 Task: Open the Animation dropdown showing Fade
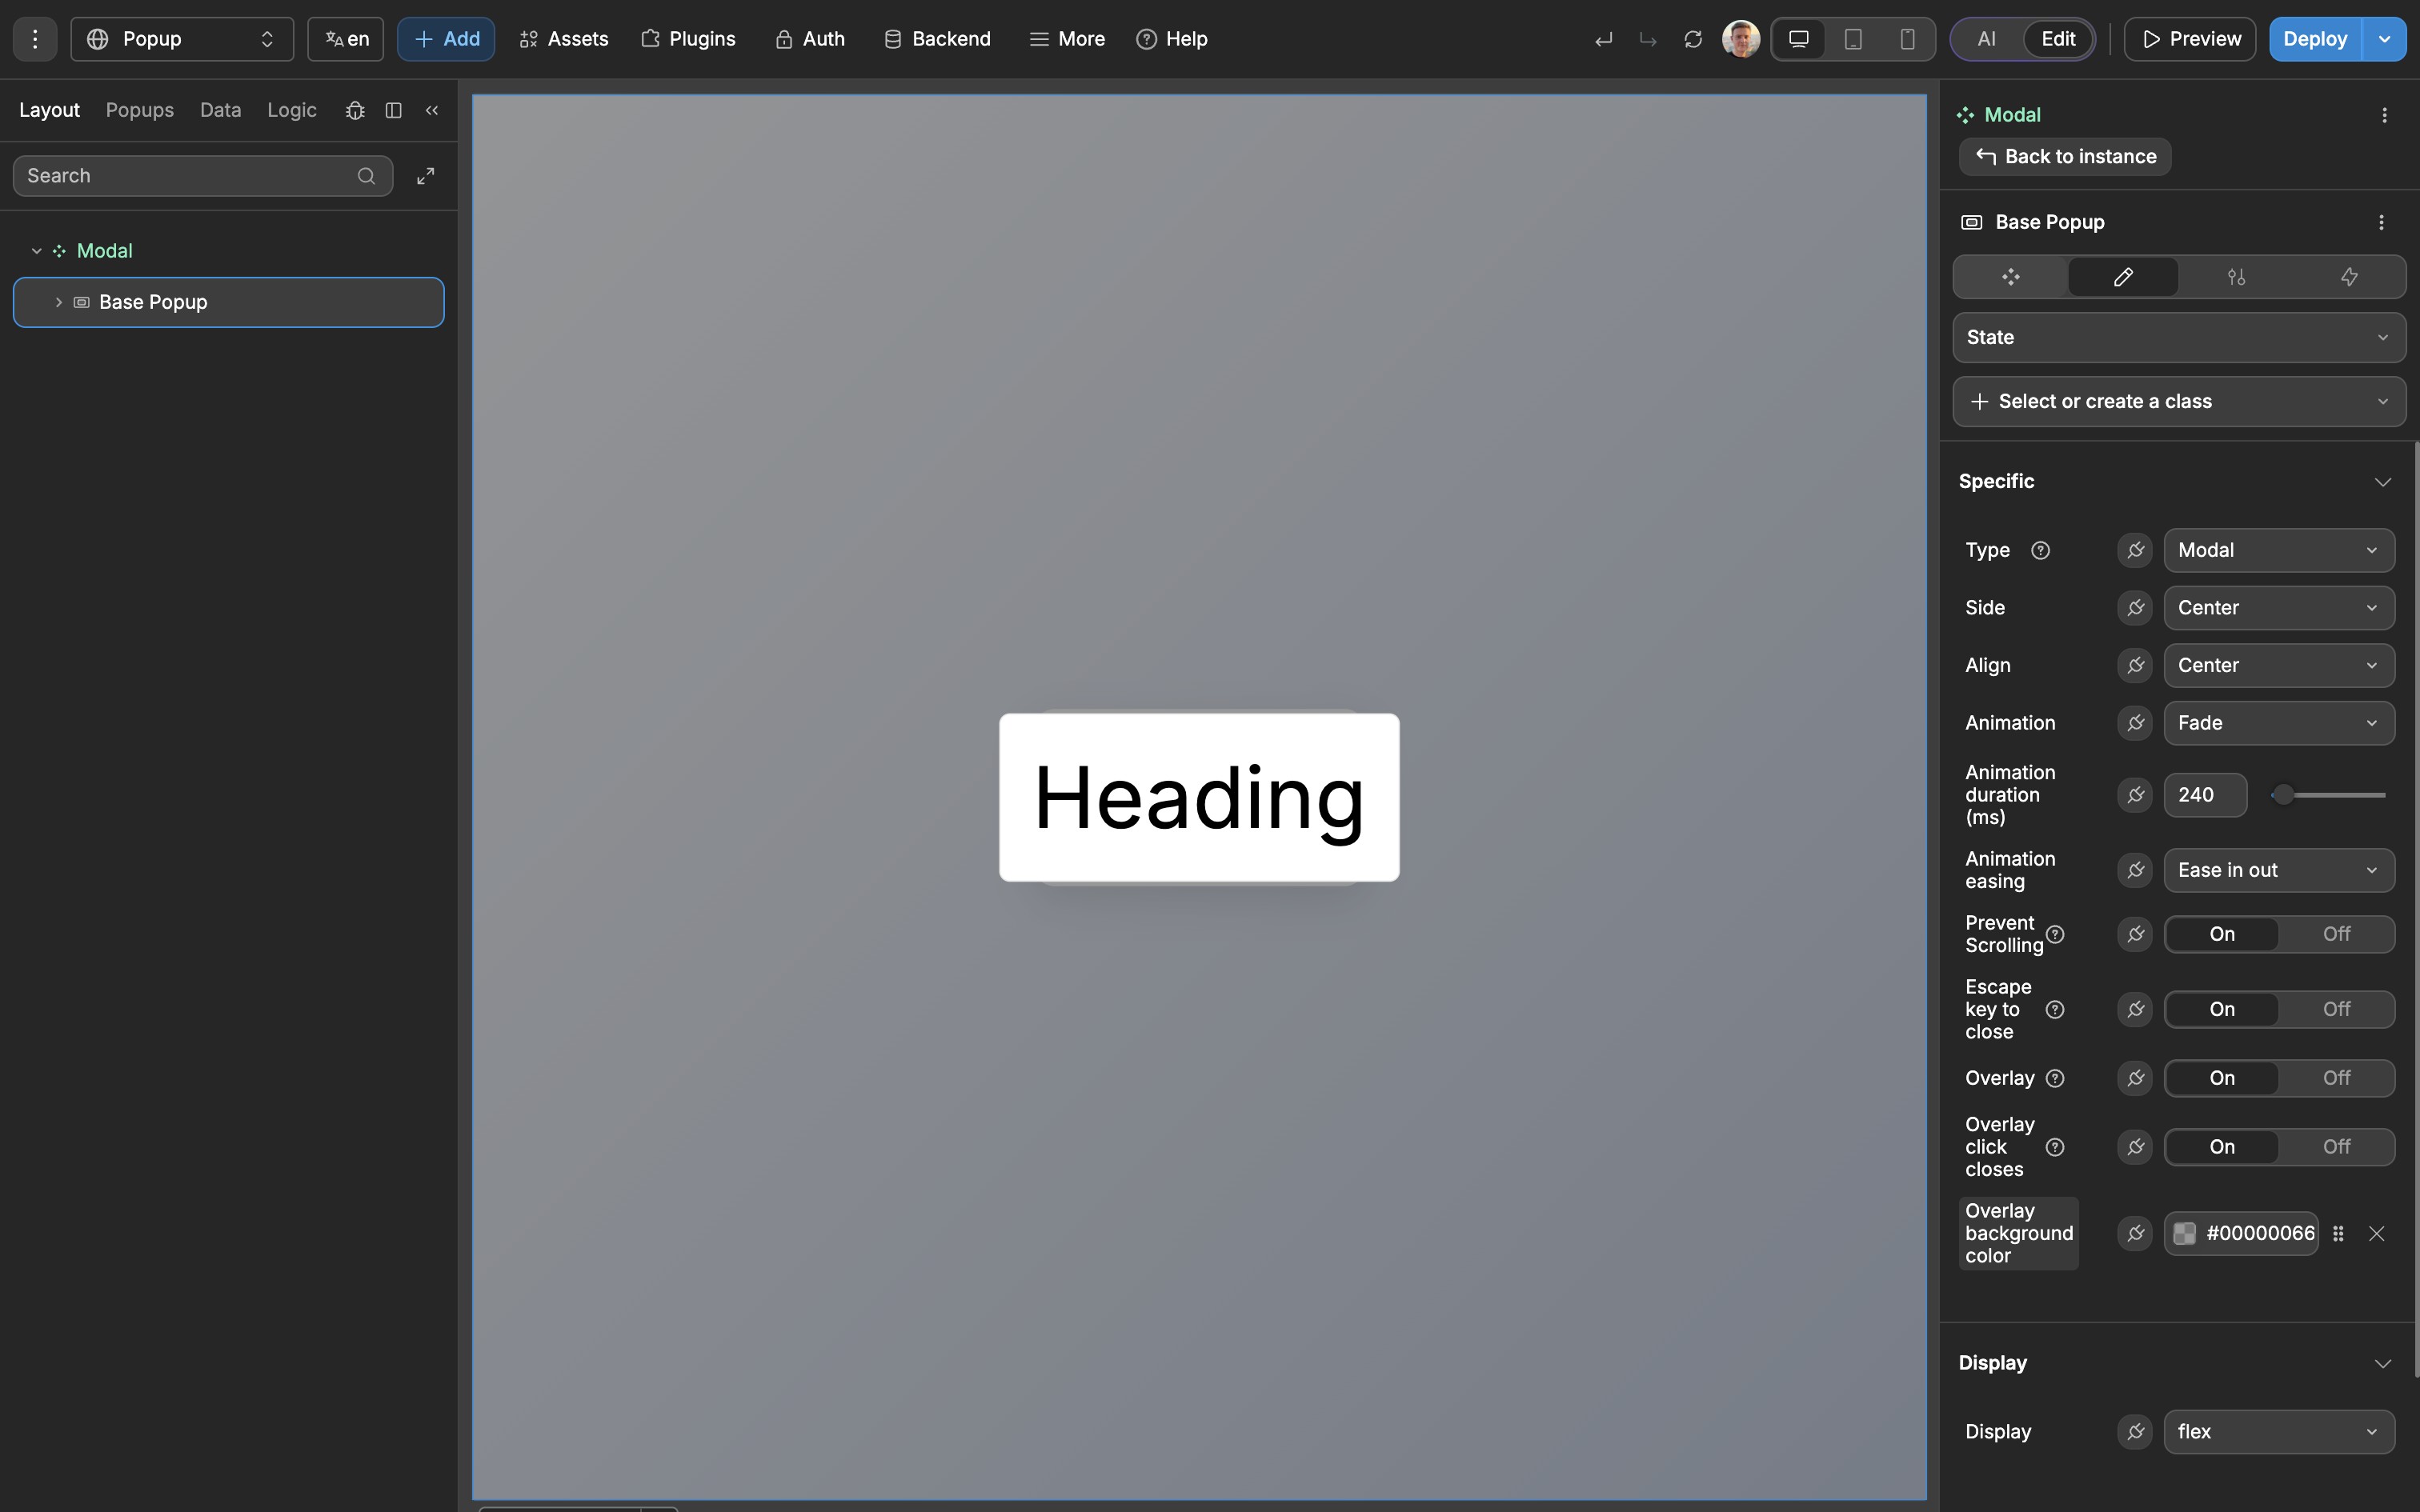pos(2279,723)
